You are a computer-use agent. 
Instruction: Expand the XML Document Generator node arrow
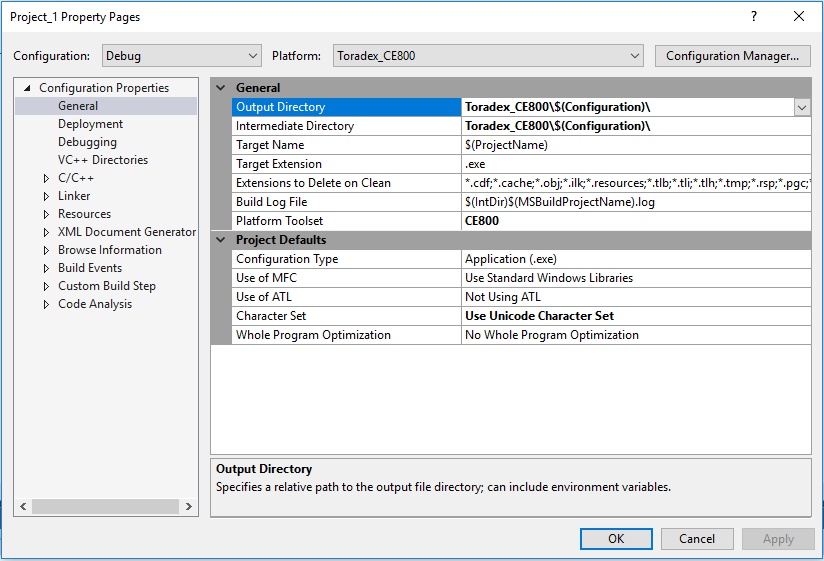point(46,232)
